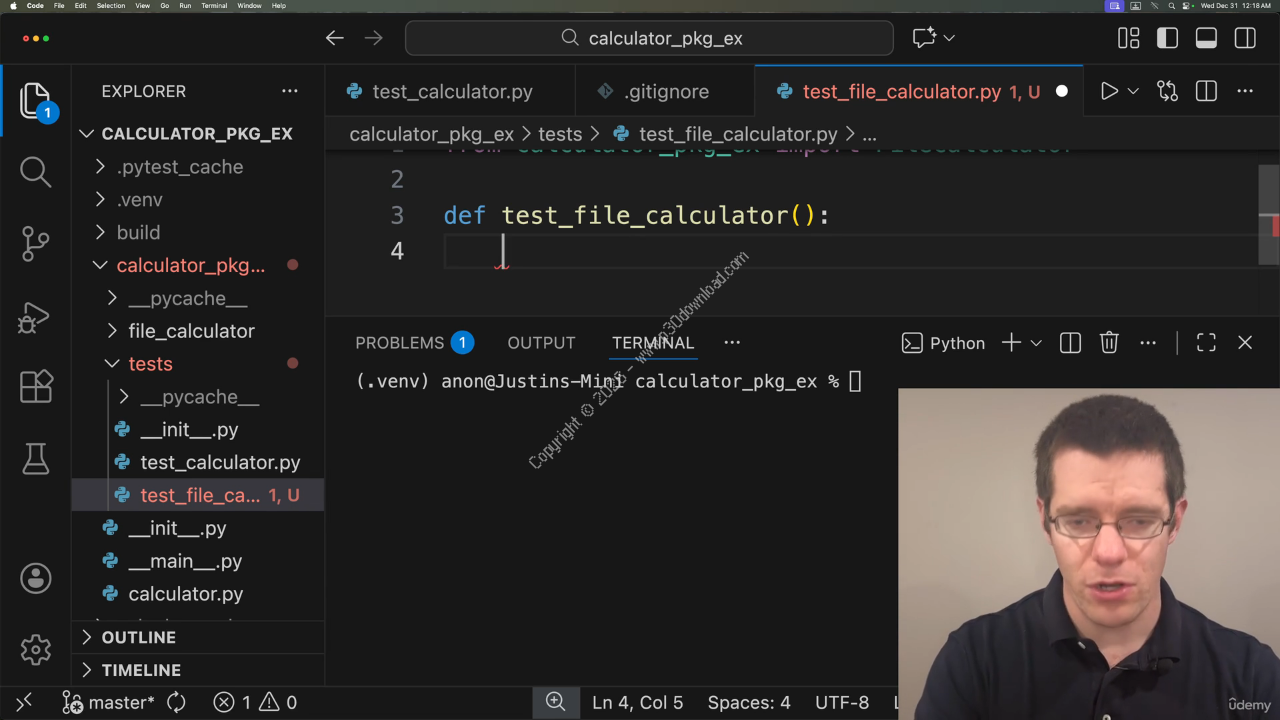Switch to the test_calculator.py tab
The width and height of the screenshot is (1280, 720).
[451, 91]
